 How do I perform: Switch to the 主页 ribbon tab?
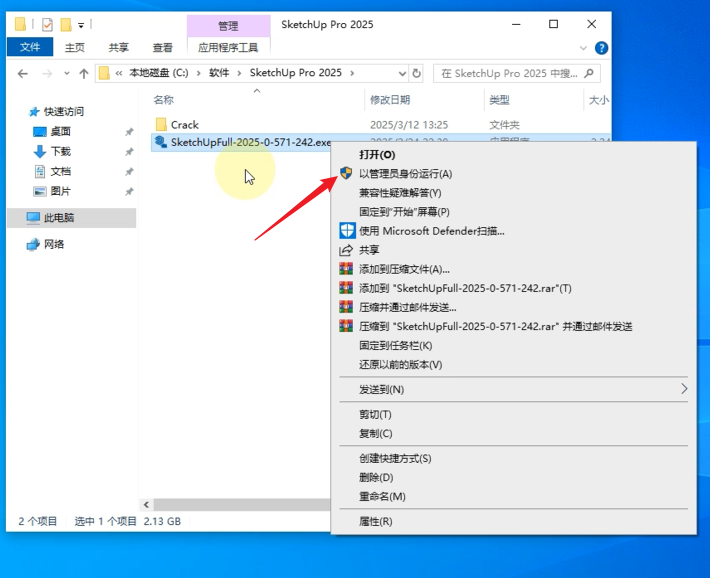tap(75, 48)
